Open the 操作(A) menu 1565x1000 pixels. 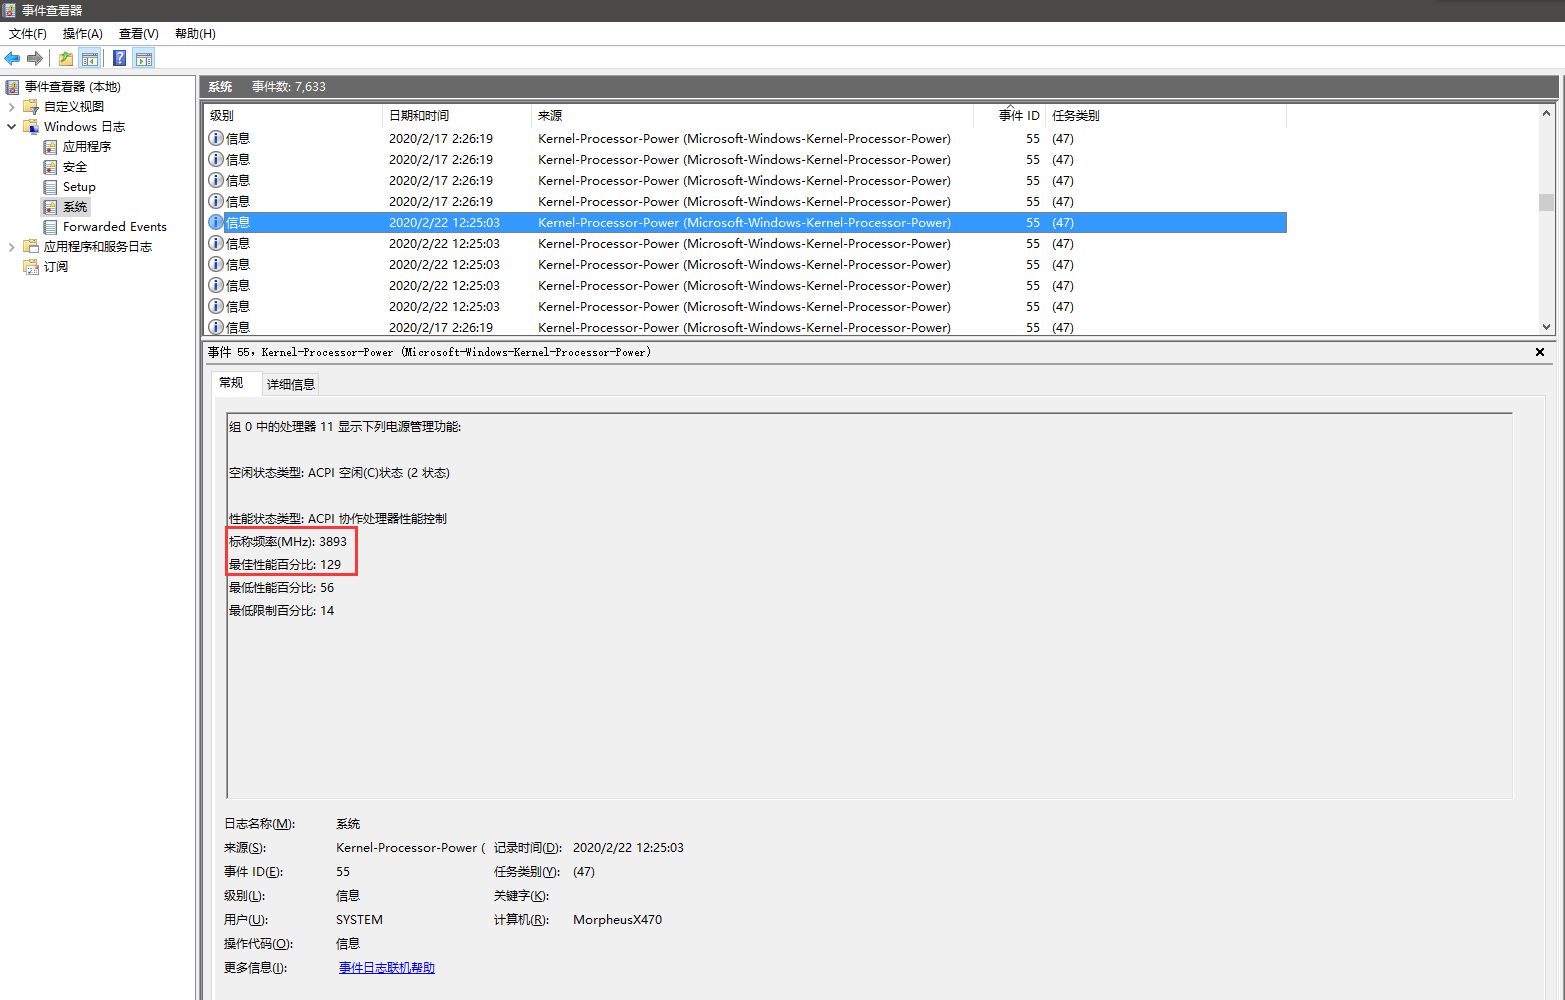(x=83, y=34)
